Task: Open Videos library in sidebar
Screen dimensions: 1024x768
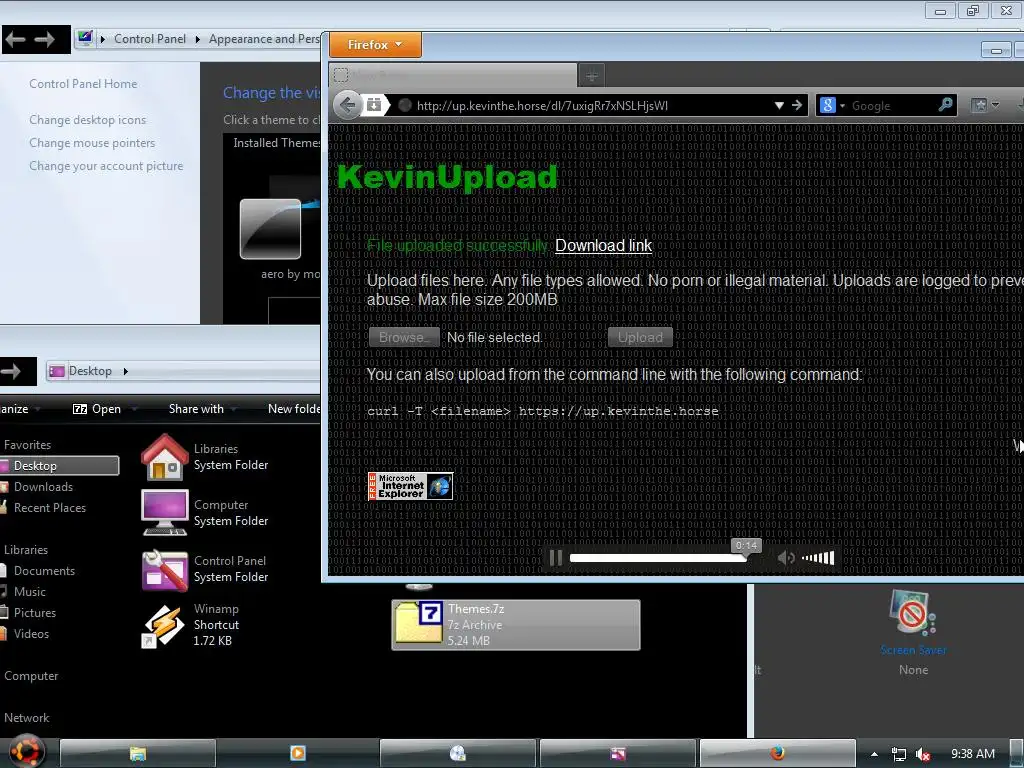Action: tap(31, 633)
